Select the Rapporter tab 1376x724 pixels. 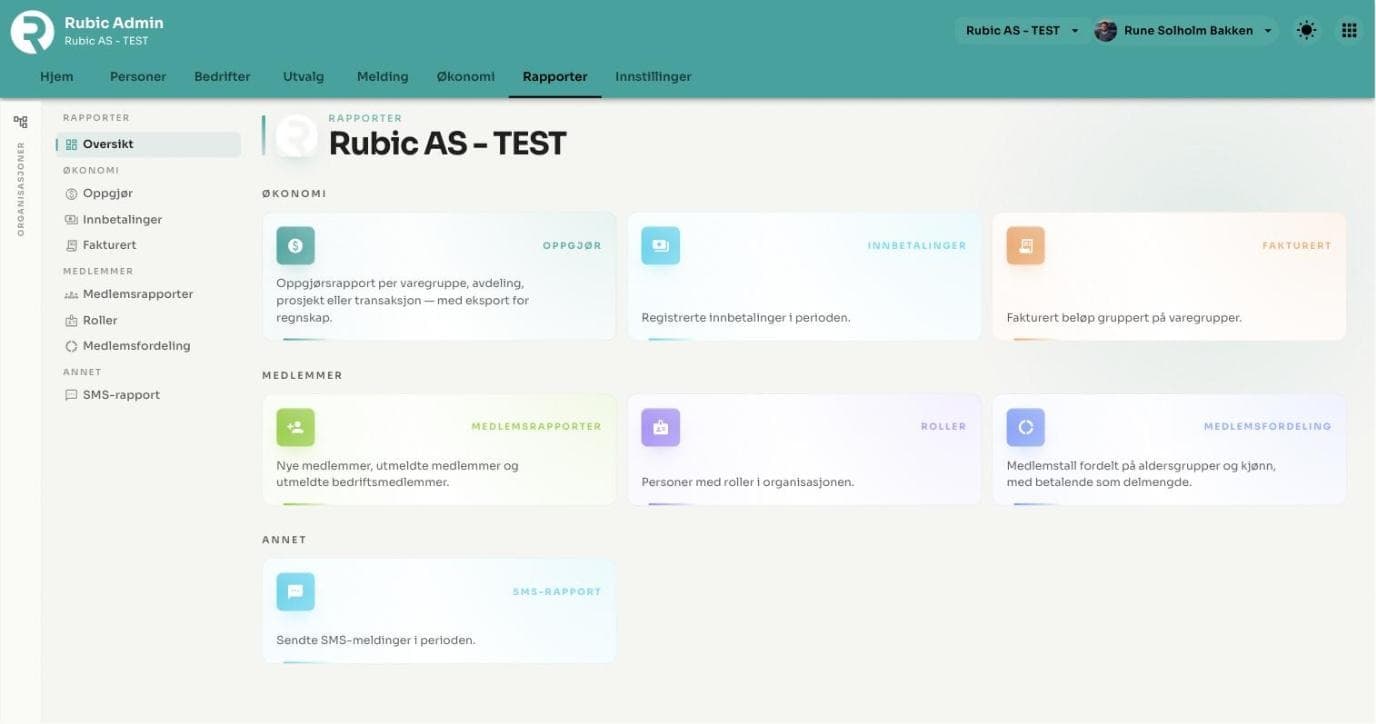555,77
